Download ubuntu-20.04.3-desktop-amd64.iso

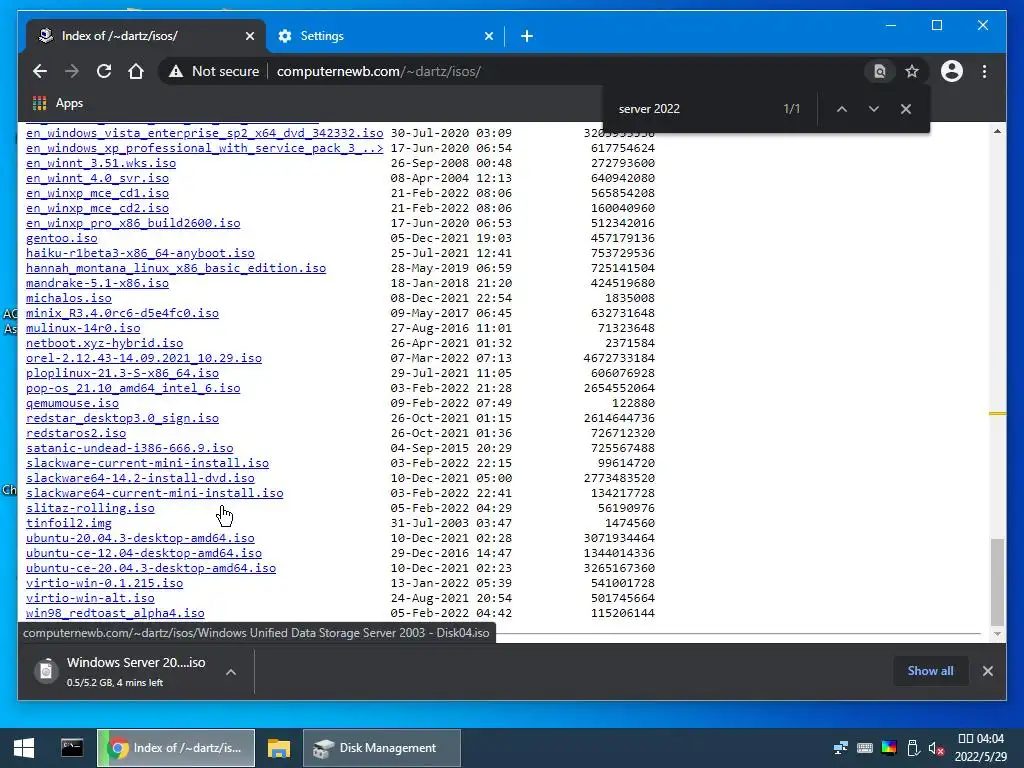(x=140, y=539)
